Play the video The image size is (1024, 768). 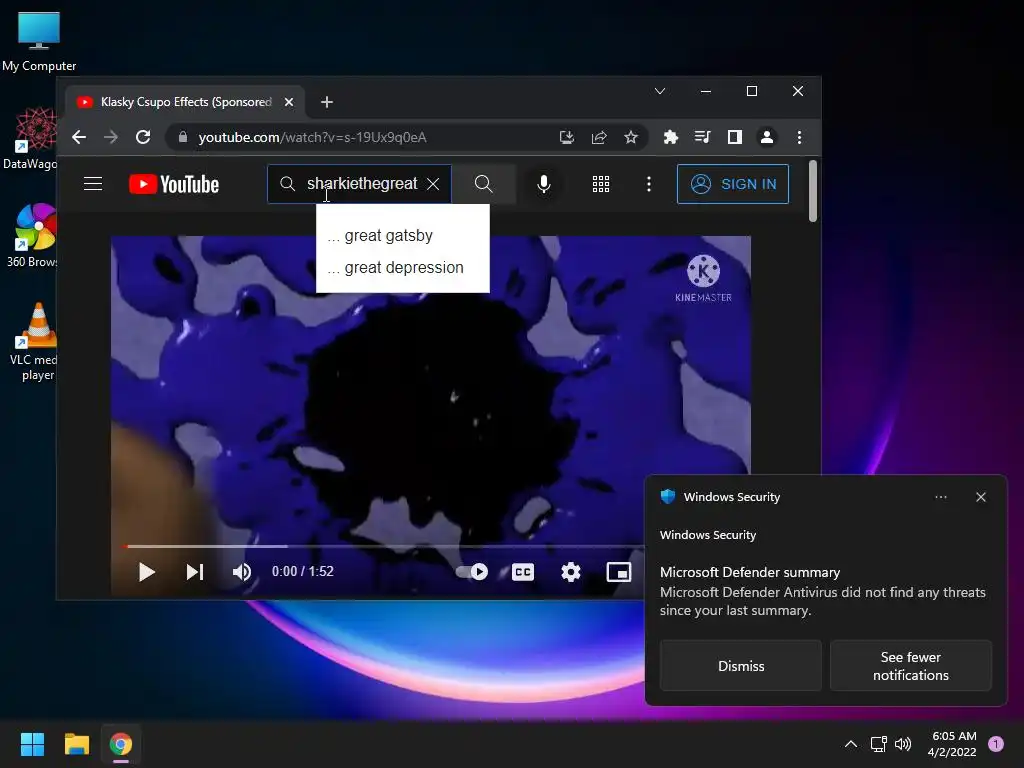(x=147, y=572)
